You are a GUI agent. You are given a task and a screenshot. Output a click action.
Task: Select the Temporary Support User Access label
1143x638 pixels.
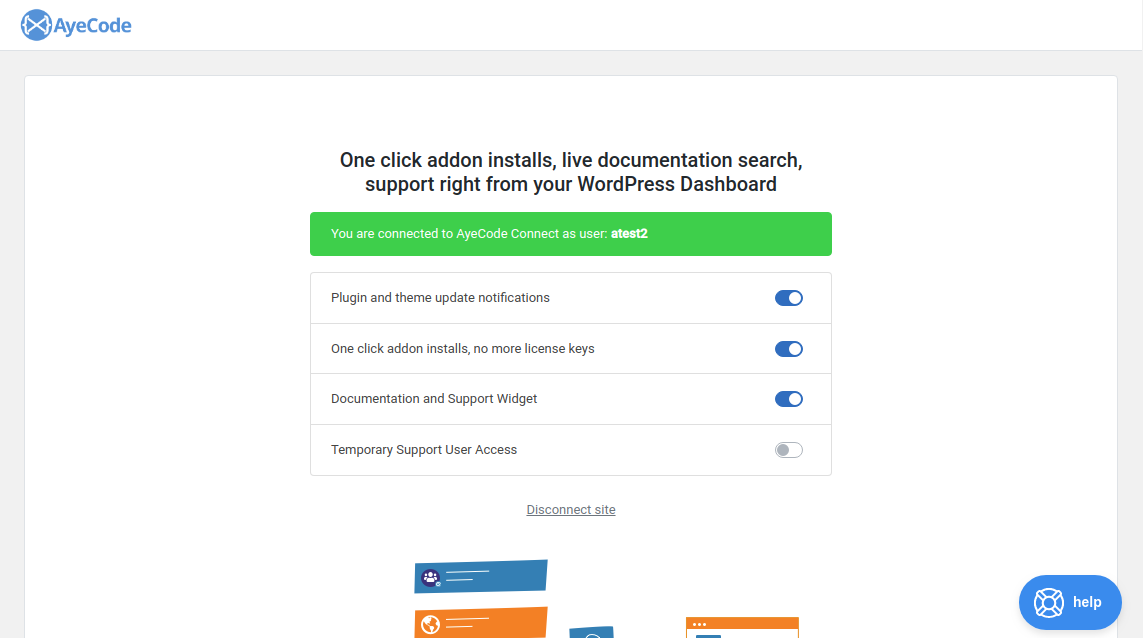(424, 450)
